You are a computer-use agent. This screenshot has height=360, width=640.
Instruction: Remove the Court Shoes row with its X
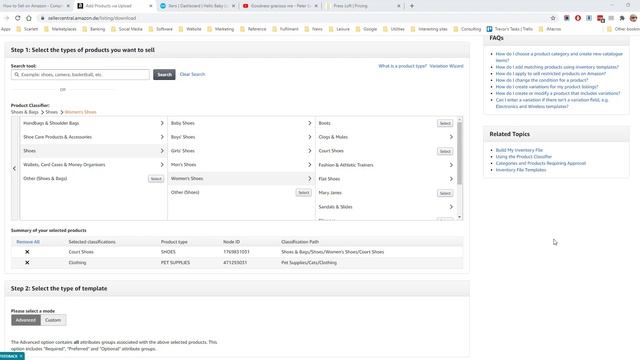coord(27,252)
